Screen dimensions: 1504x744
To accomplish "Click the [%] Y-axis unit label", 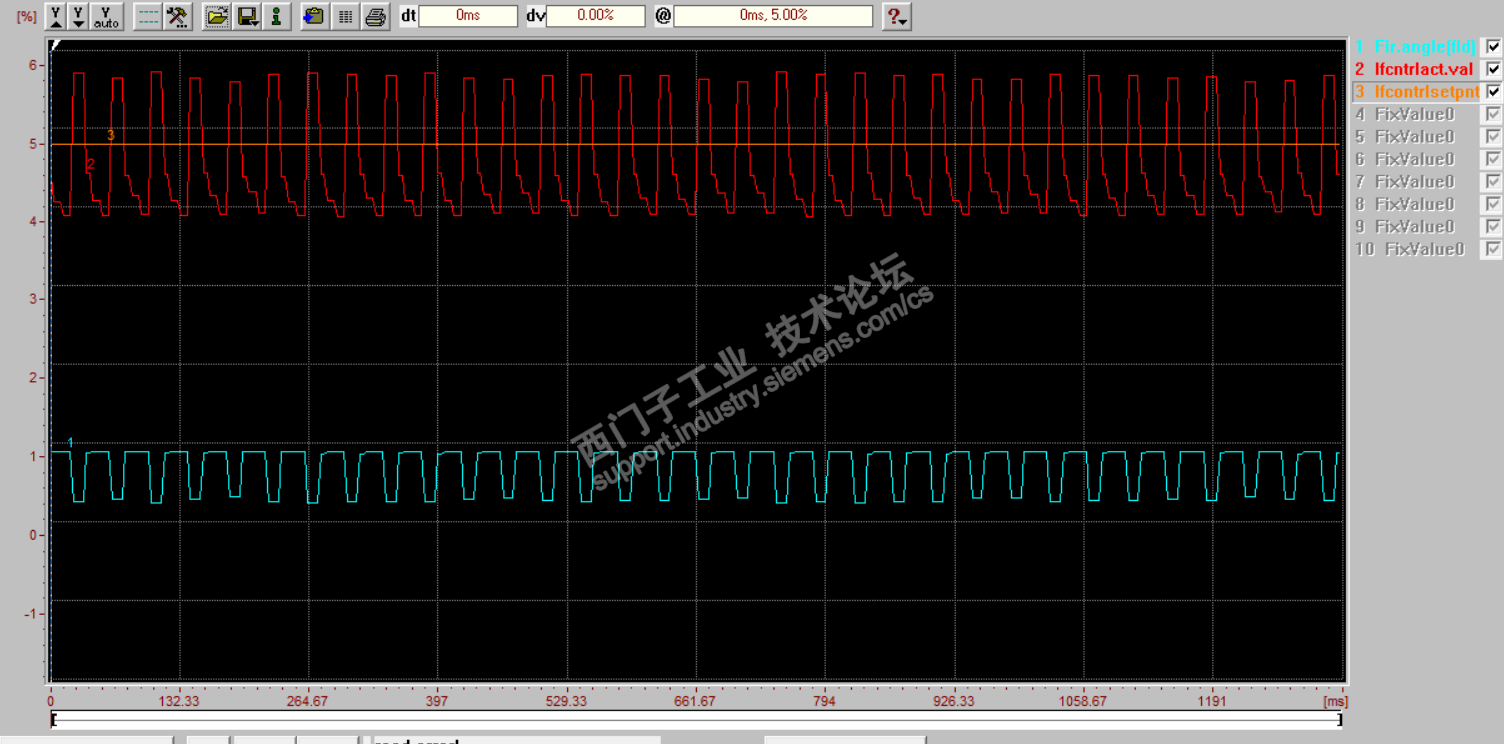I will point(26,16).
